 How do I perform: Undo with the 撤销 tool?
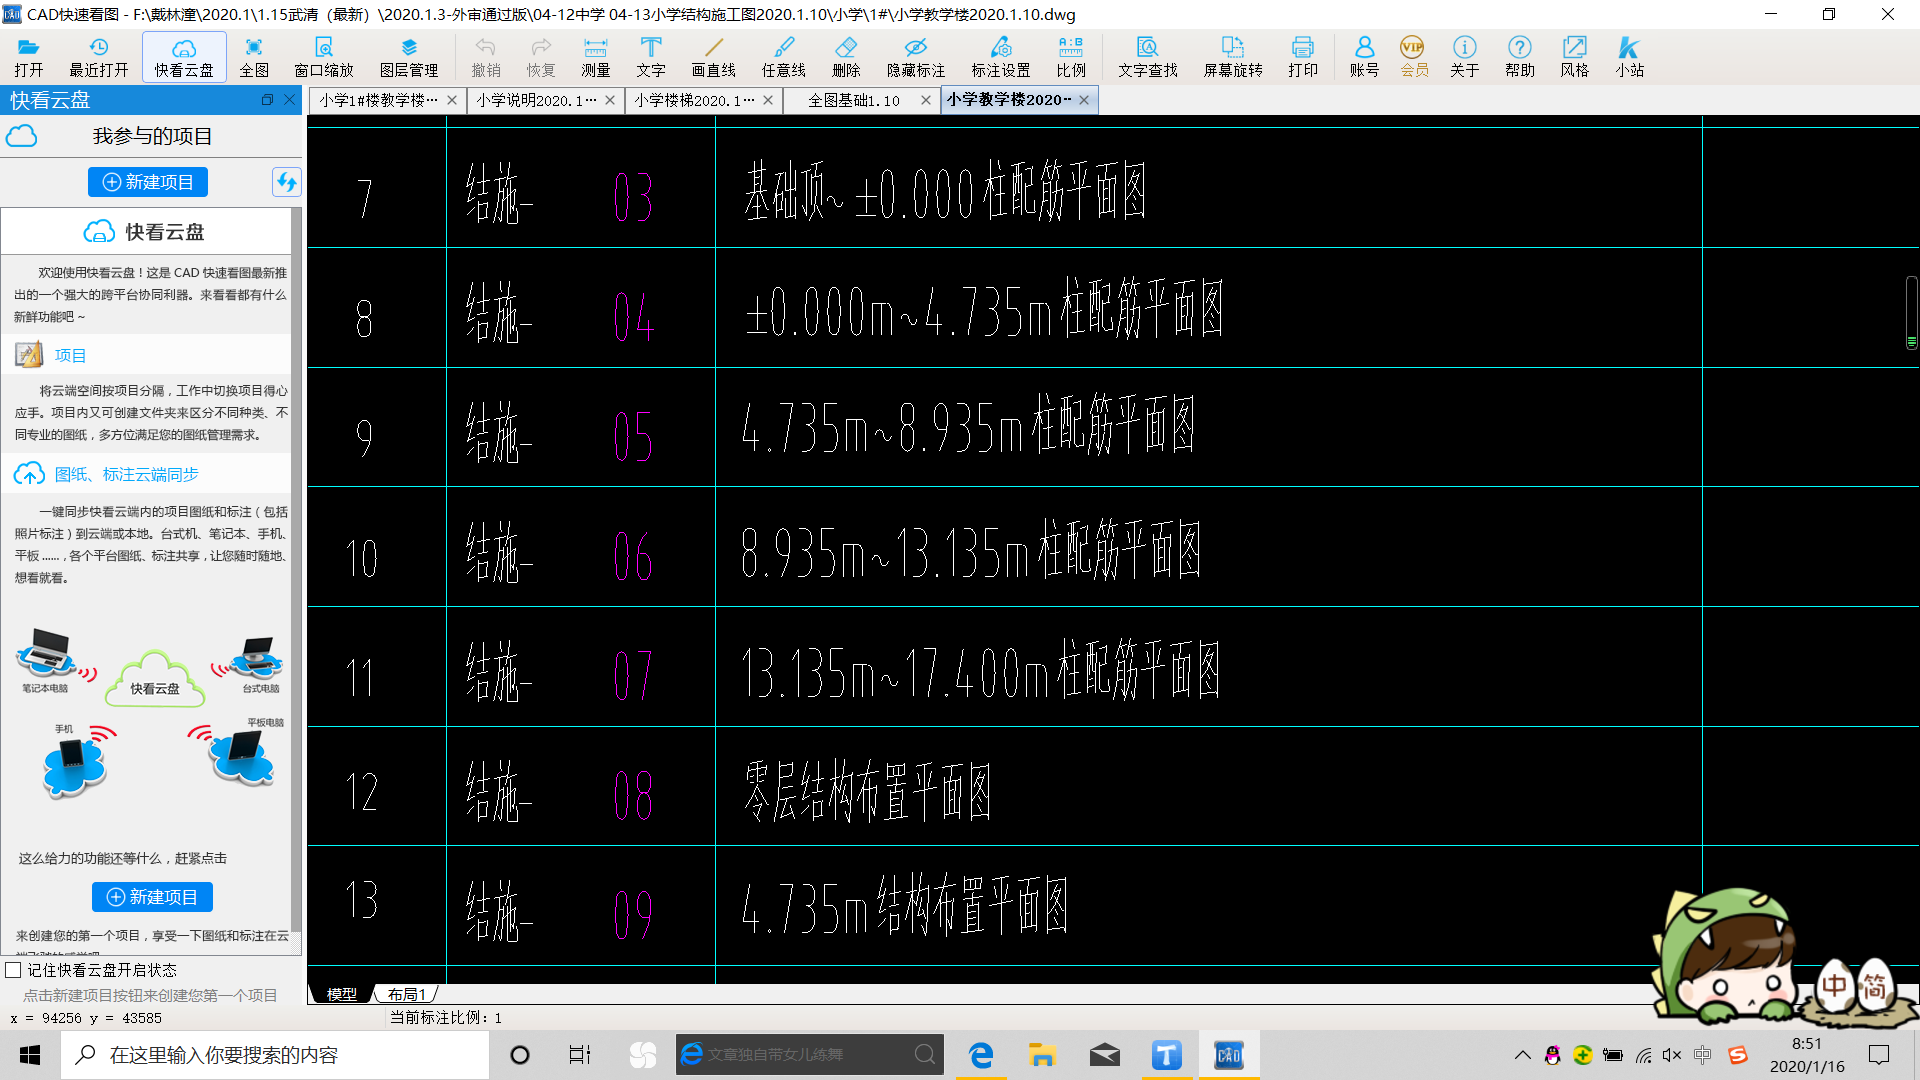tap(486, 57)
